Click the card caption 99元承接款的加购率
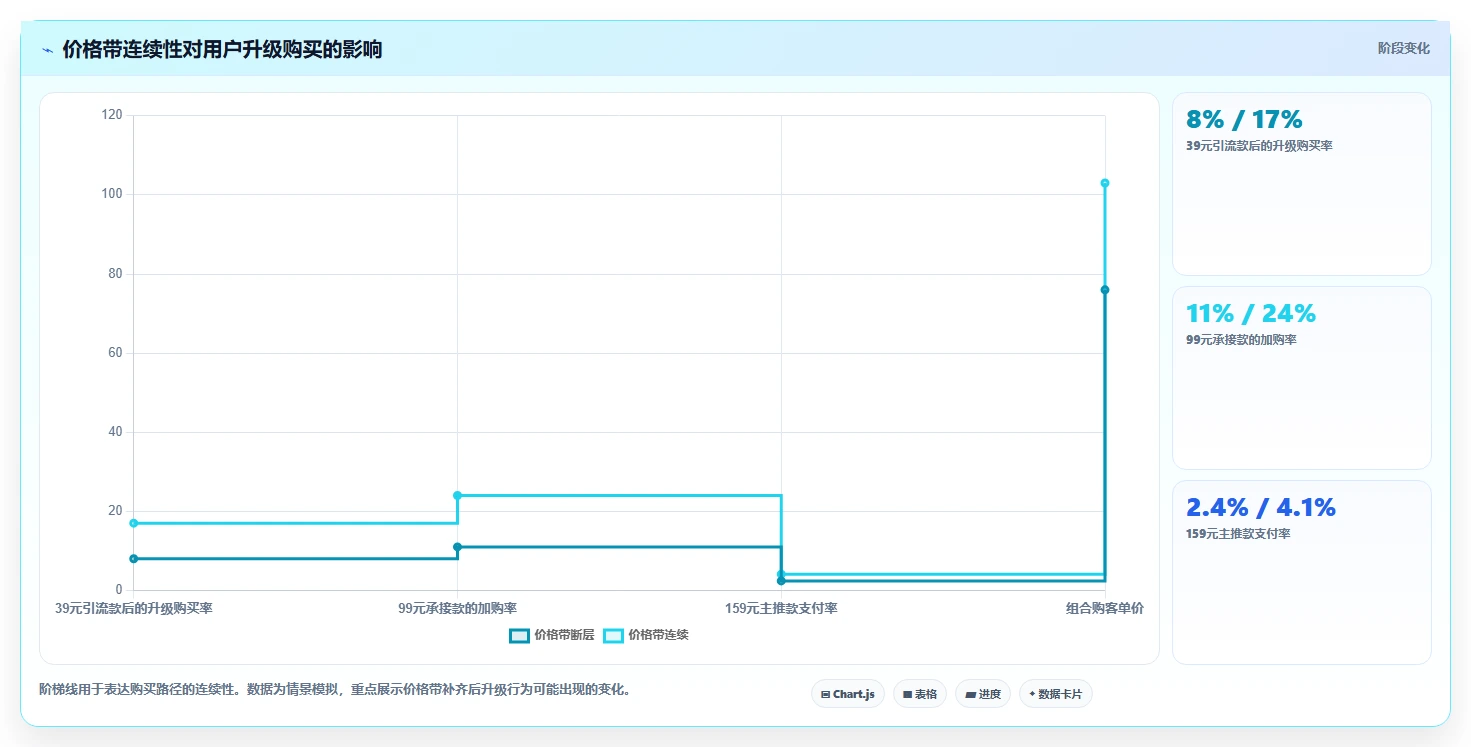Screen dimensions: 1471x747 click(x=1241, y=340)
